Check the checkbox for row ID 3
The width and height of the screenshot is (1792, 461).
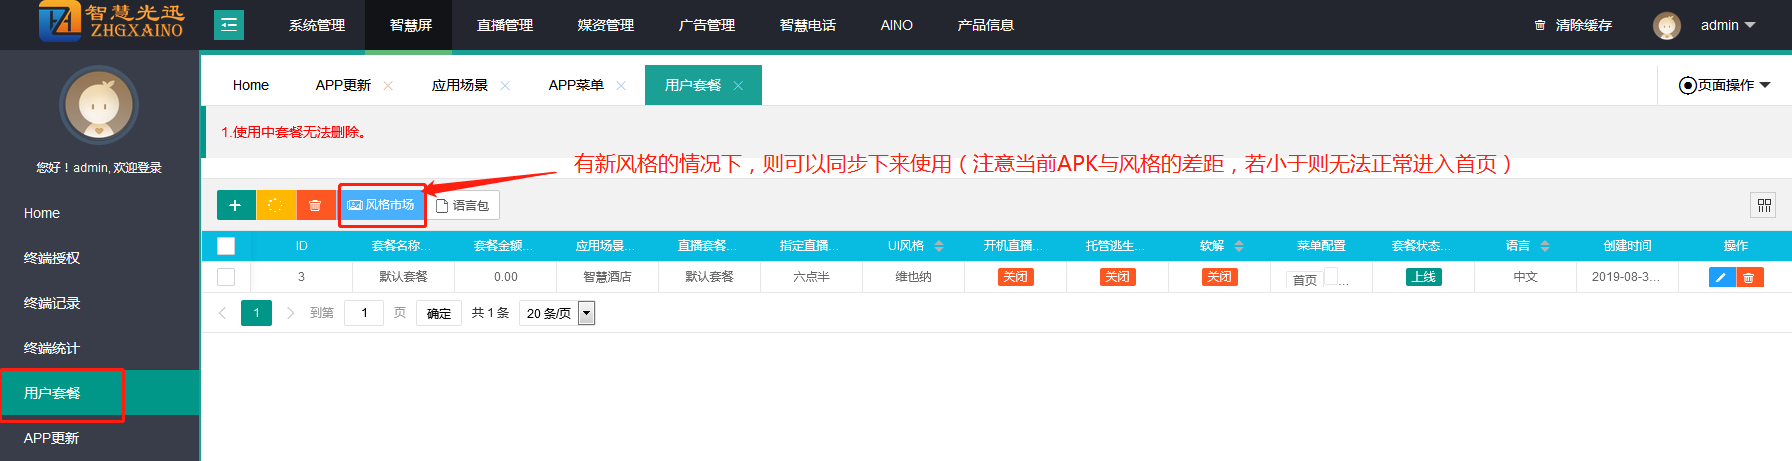coord(226,277)
